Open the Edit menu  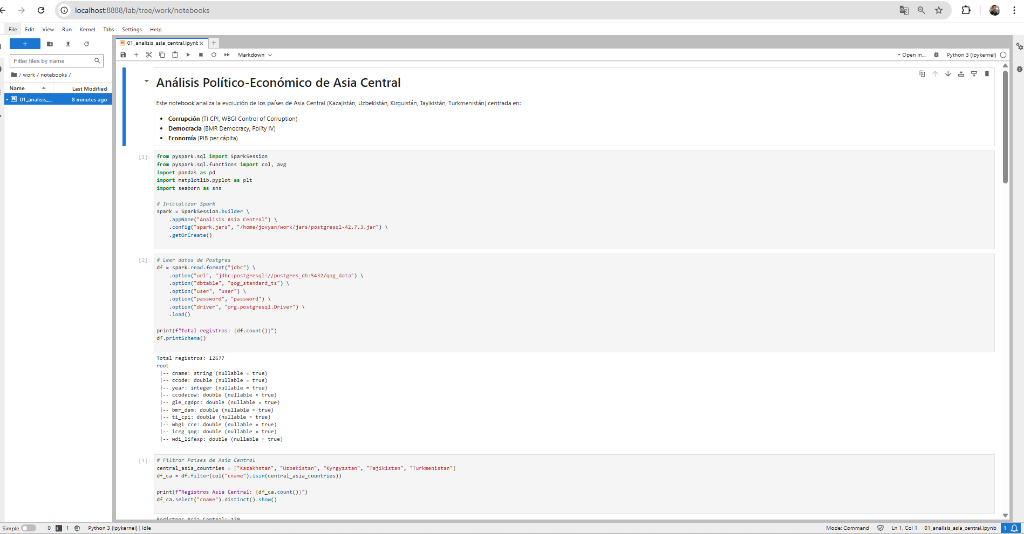(x=29, y=29)
